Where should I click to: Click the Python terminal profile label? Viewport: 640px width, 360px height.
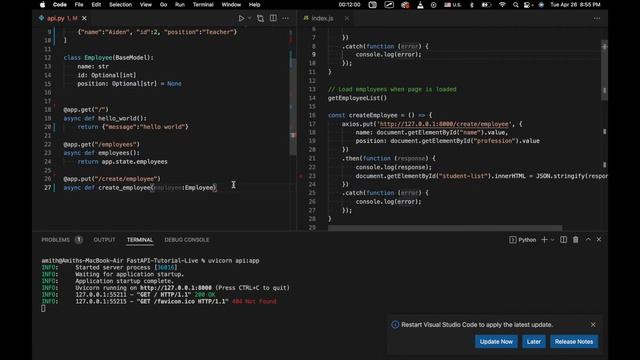pos(522,240)
